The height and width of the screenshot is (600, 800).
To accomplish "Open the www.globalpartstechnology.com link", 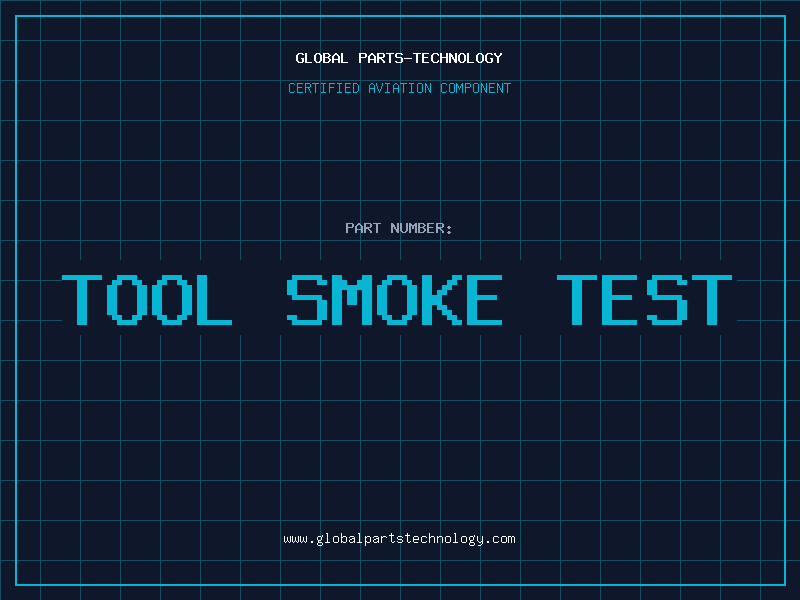I will coord(399,539).
